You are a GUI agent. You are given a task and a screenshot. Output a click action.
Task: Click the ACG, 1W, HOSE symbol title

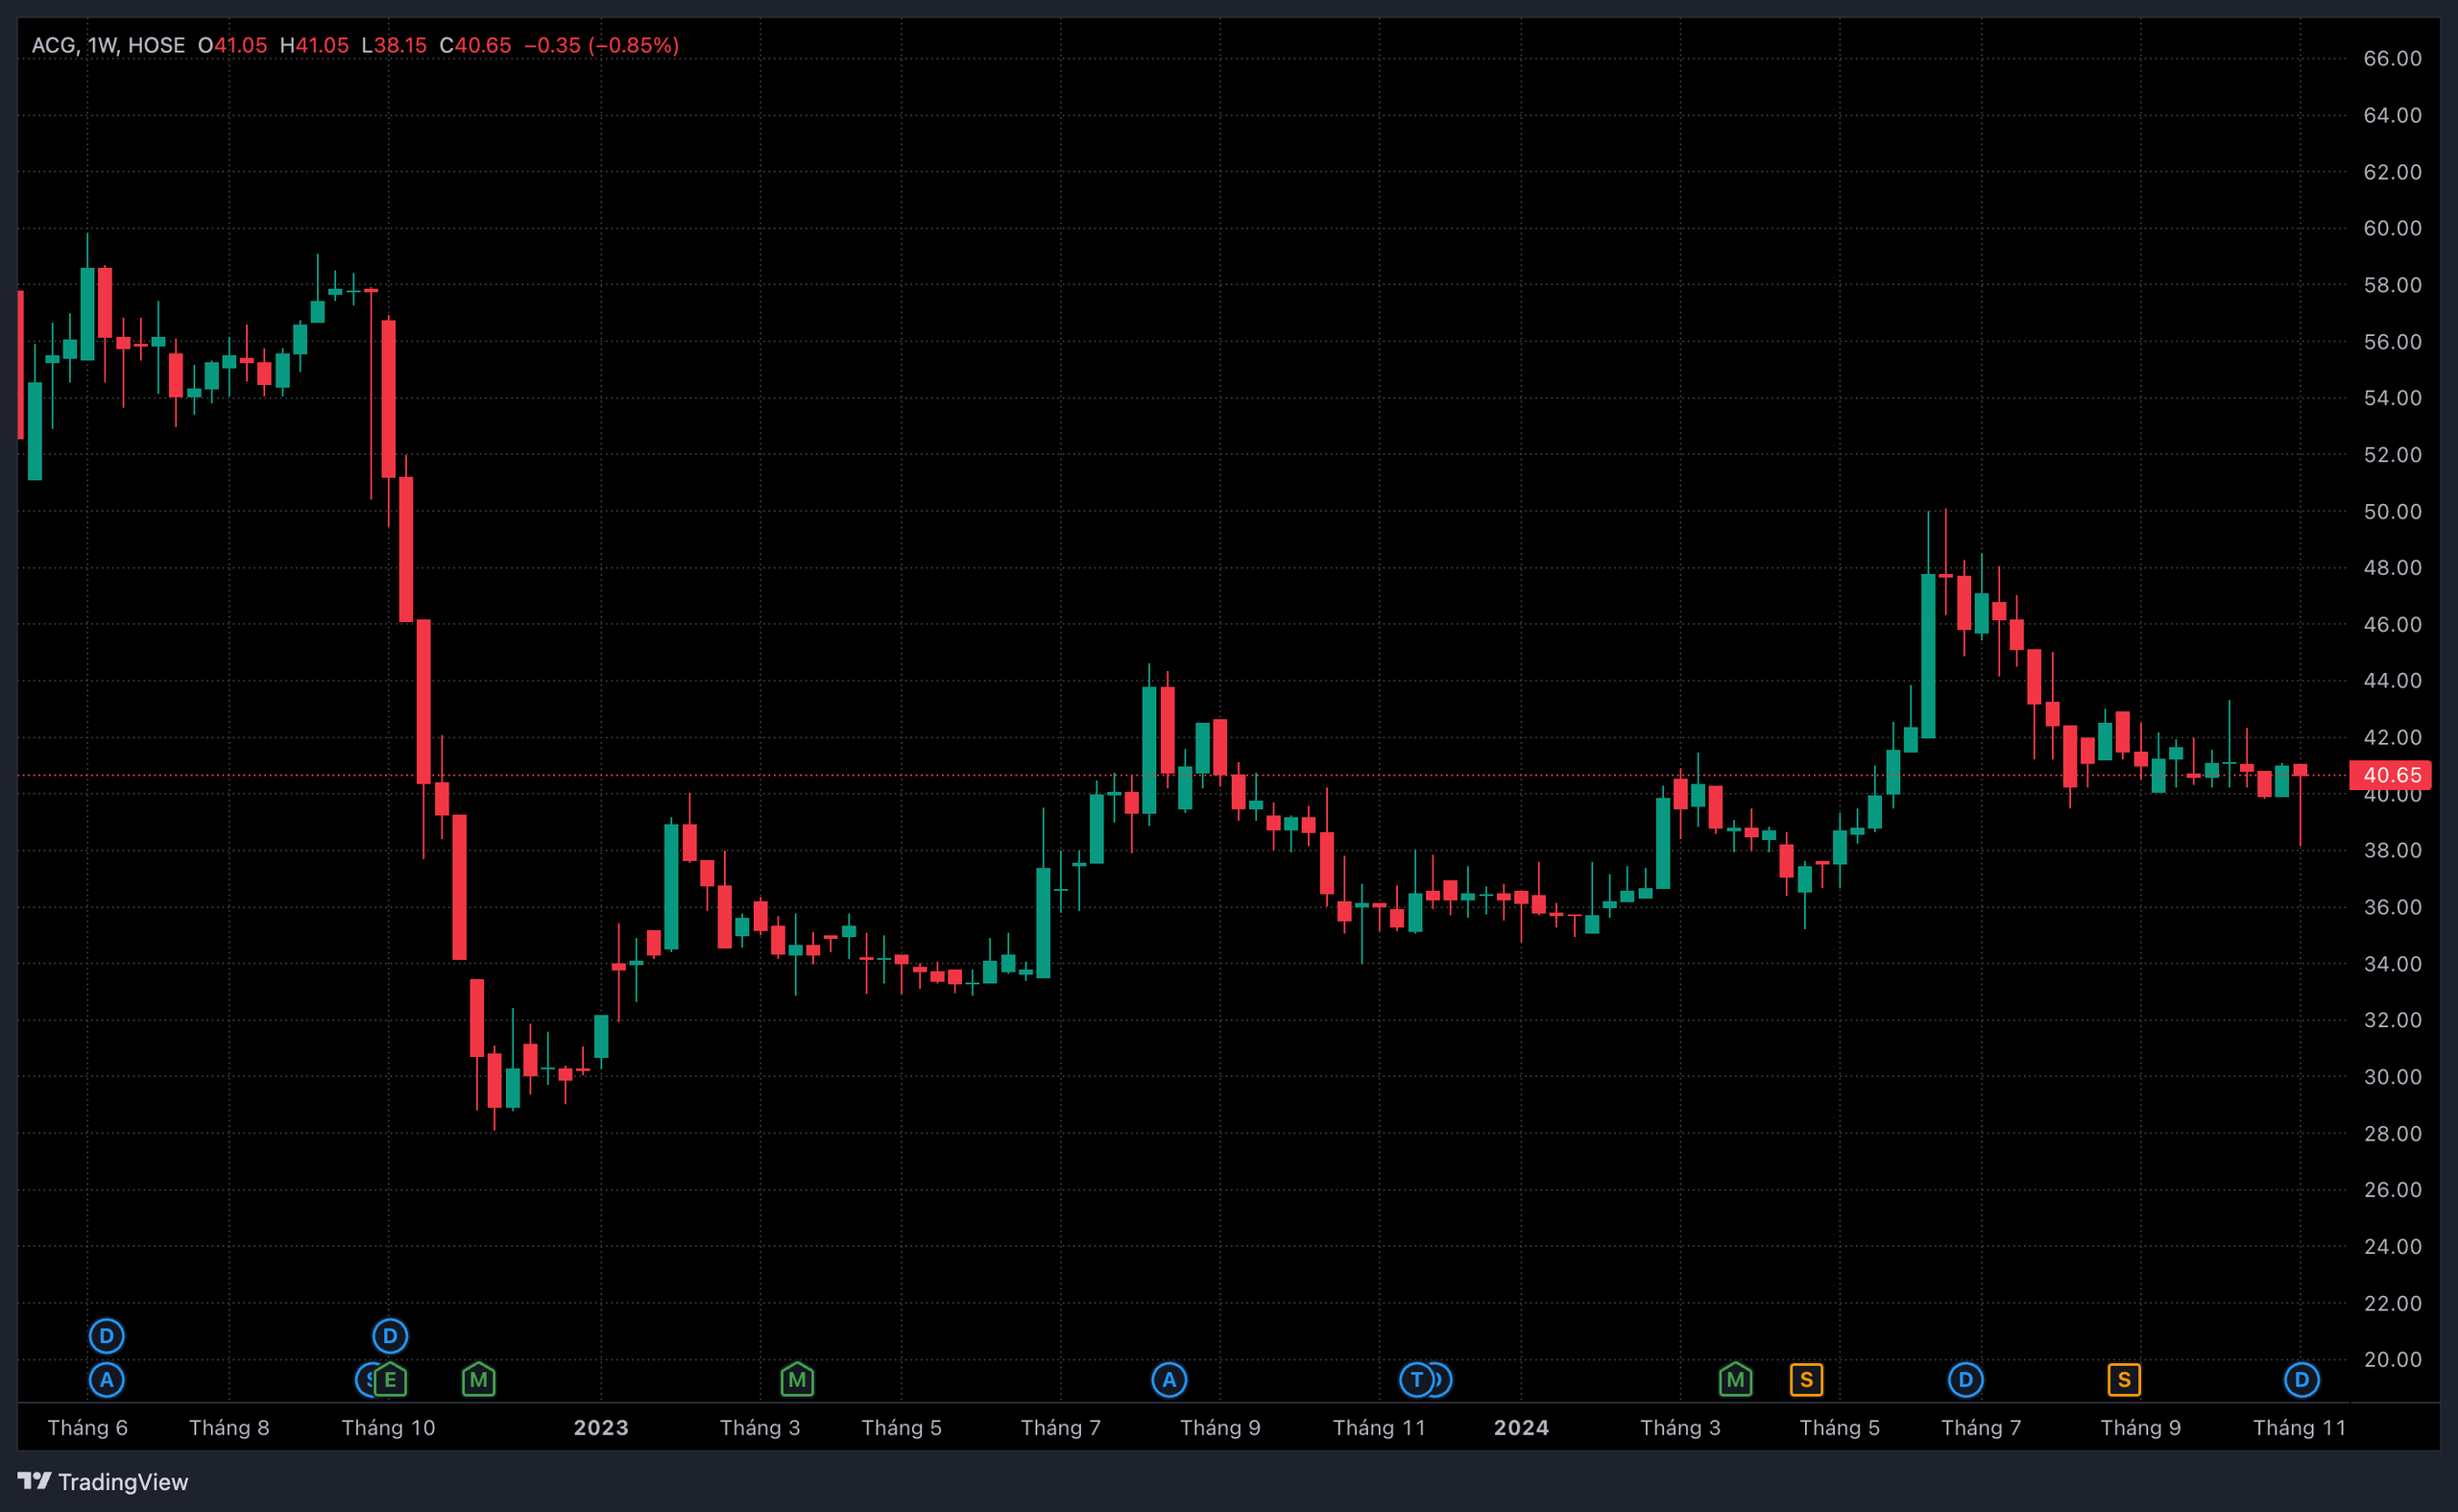pyautogui.click(x=108, y=45)
